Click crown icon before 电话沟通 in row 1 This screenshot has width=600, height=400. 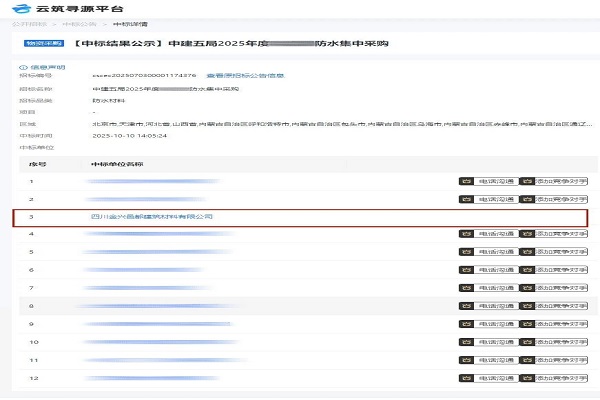[466, 181]
